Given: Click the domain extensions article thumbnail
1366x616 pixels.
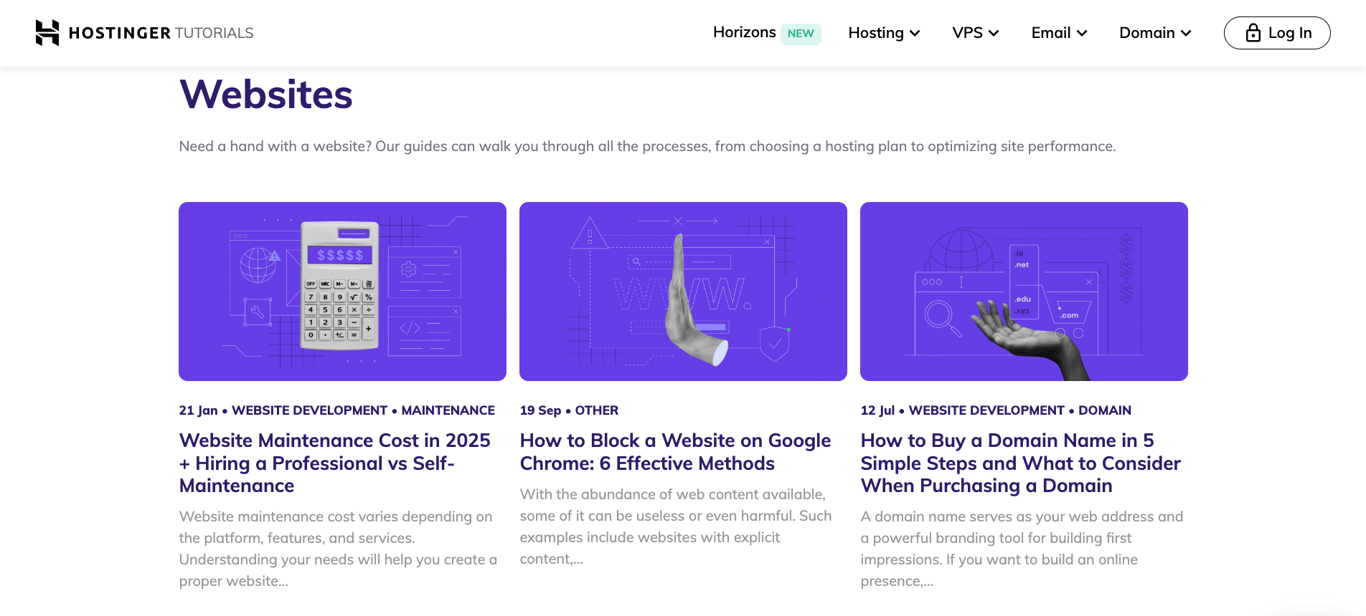Looking at the screenshot, I should tap(1024, 291).
